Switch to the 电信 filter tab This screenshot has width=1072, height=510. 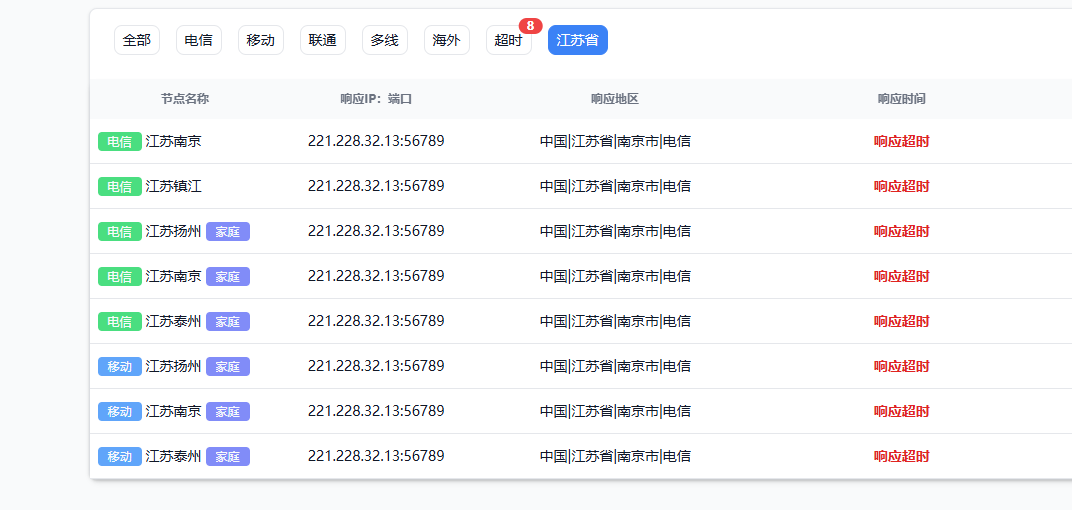[x=198, y=40]
